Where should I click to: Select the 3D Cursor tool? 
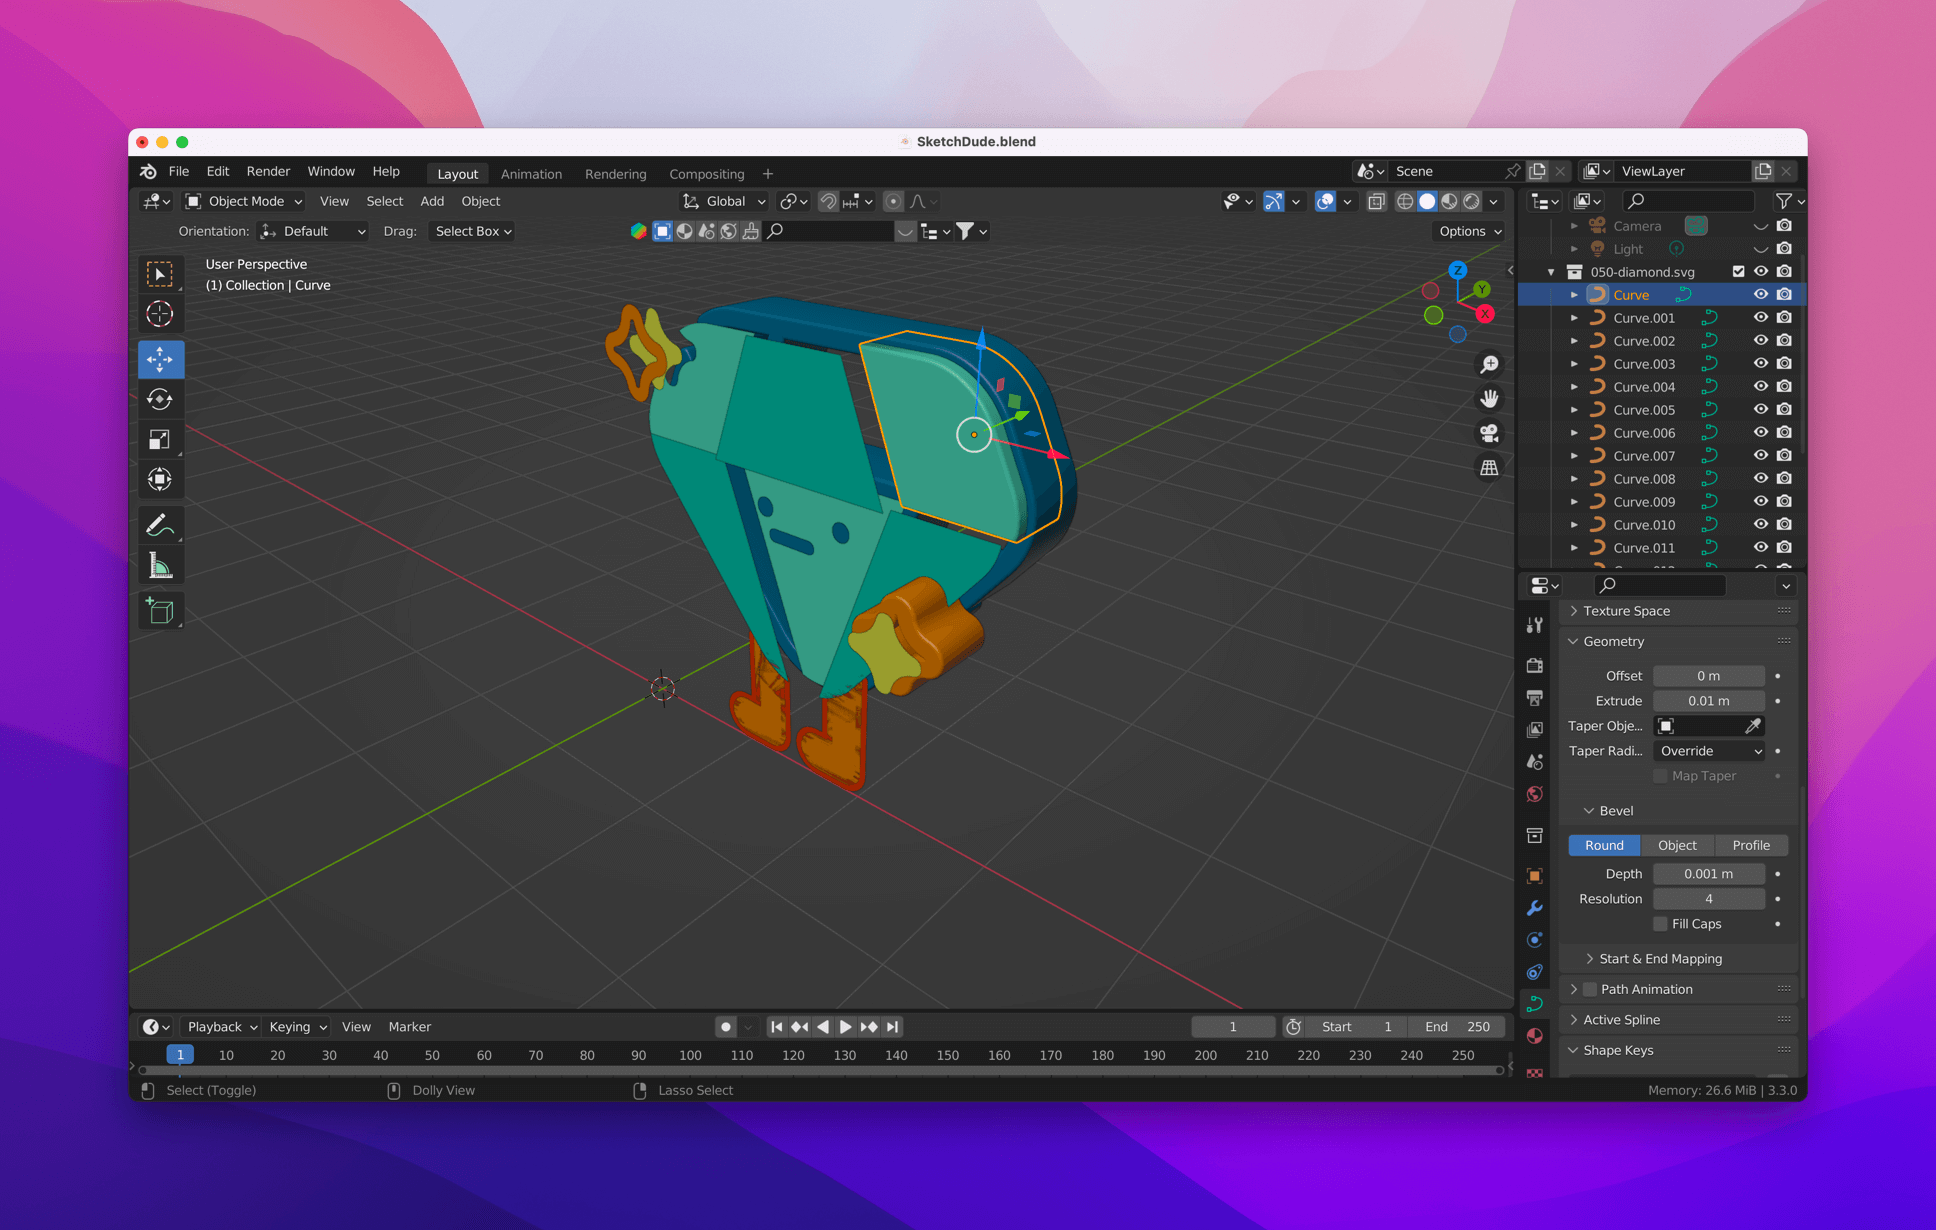pos(161,313)
